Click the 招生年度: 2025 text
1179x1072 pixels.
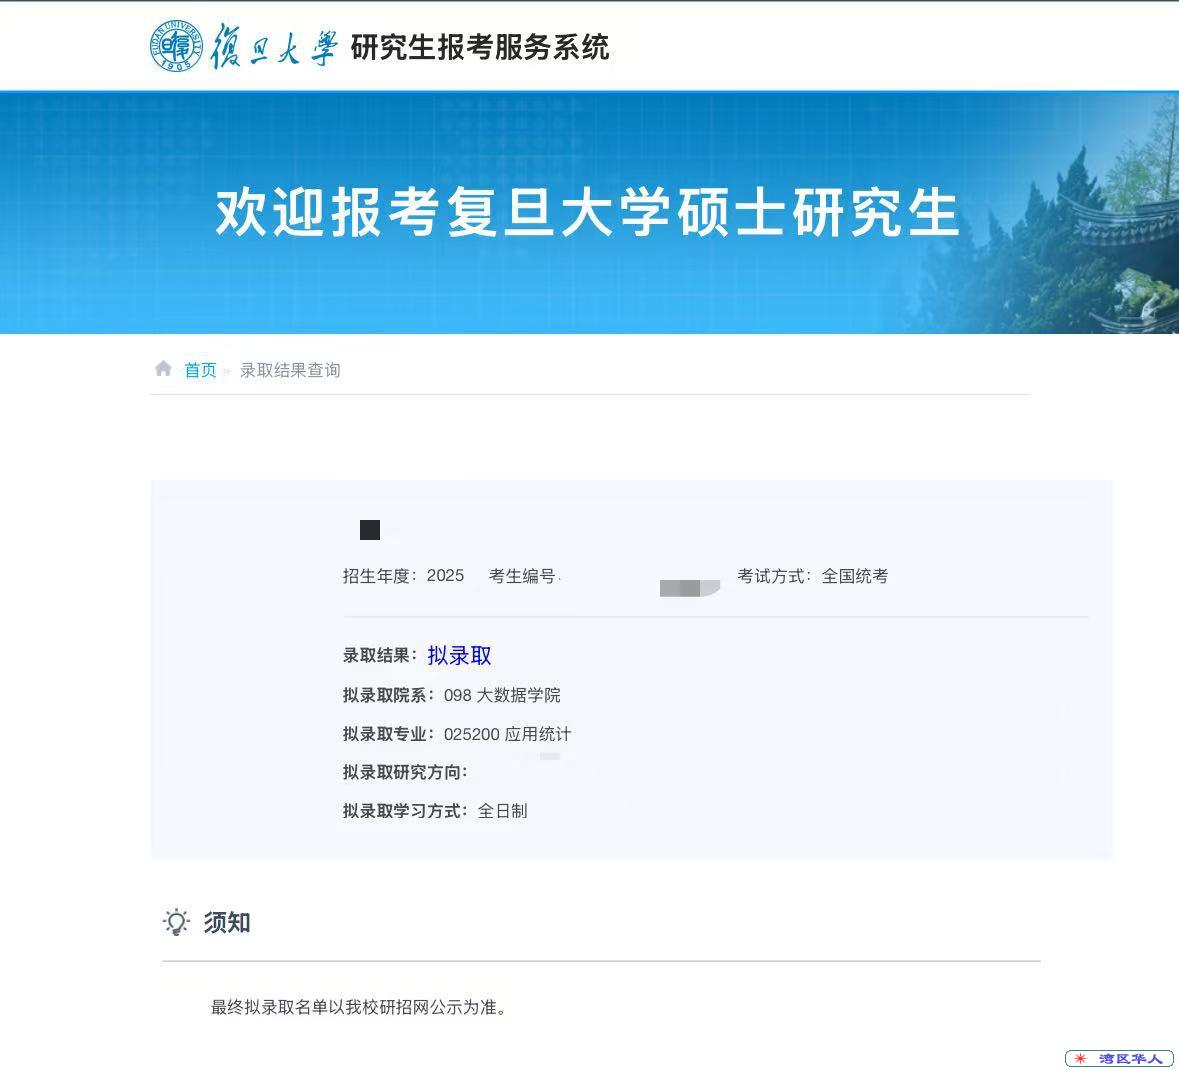click(x=403, y=576)
